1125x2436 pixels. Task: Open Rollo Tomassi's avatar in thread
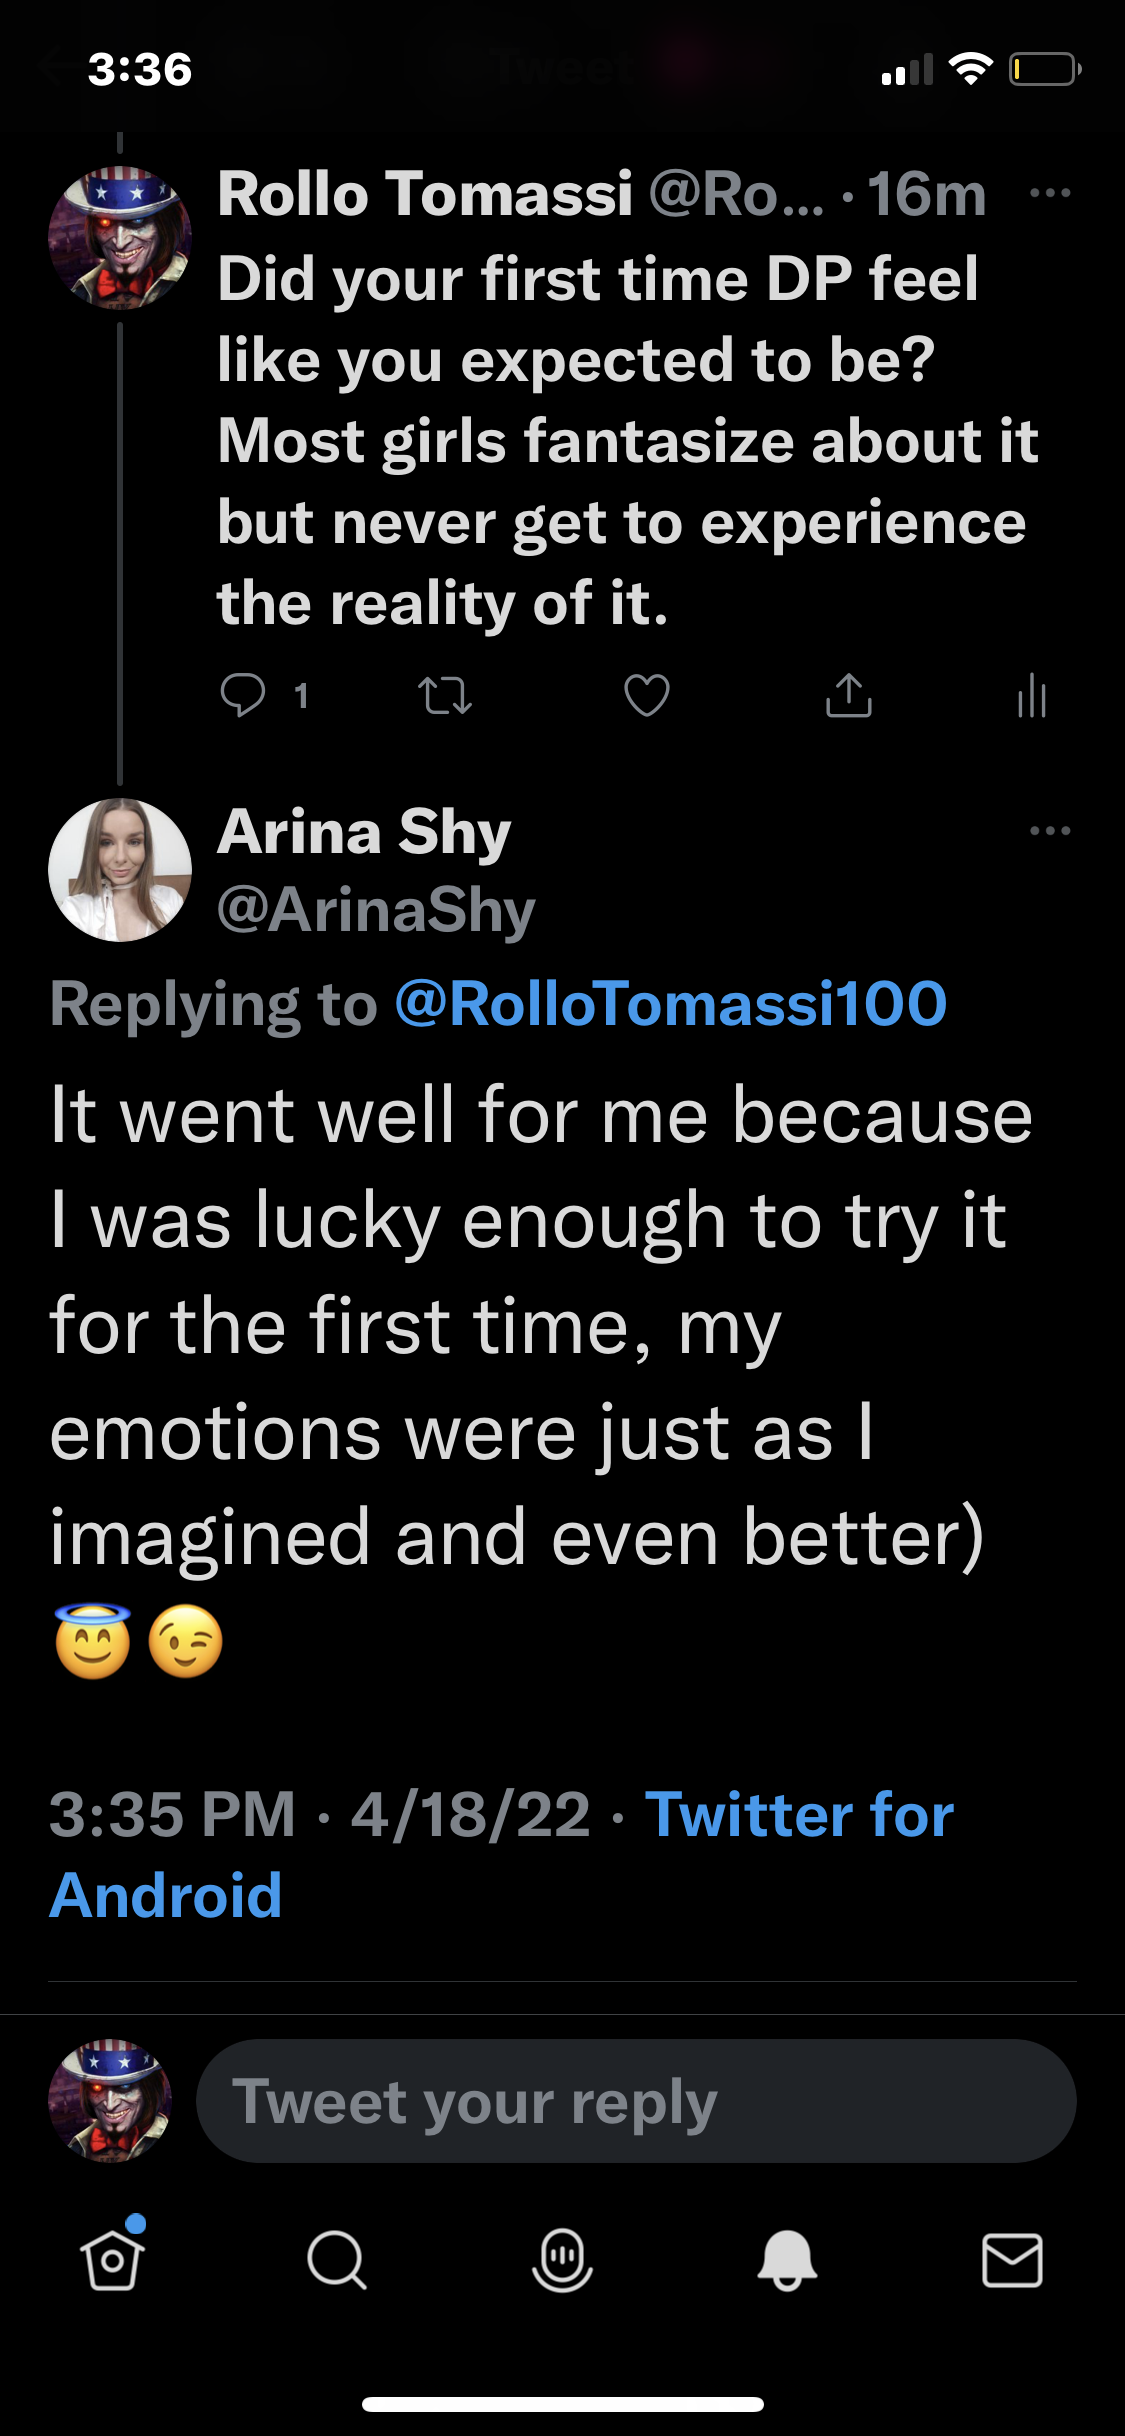pyautogui.click(x=120, y=238)
